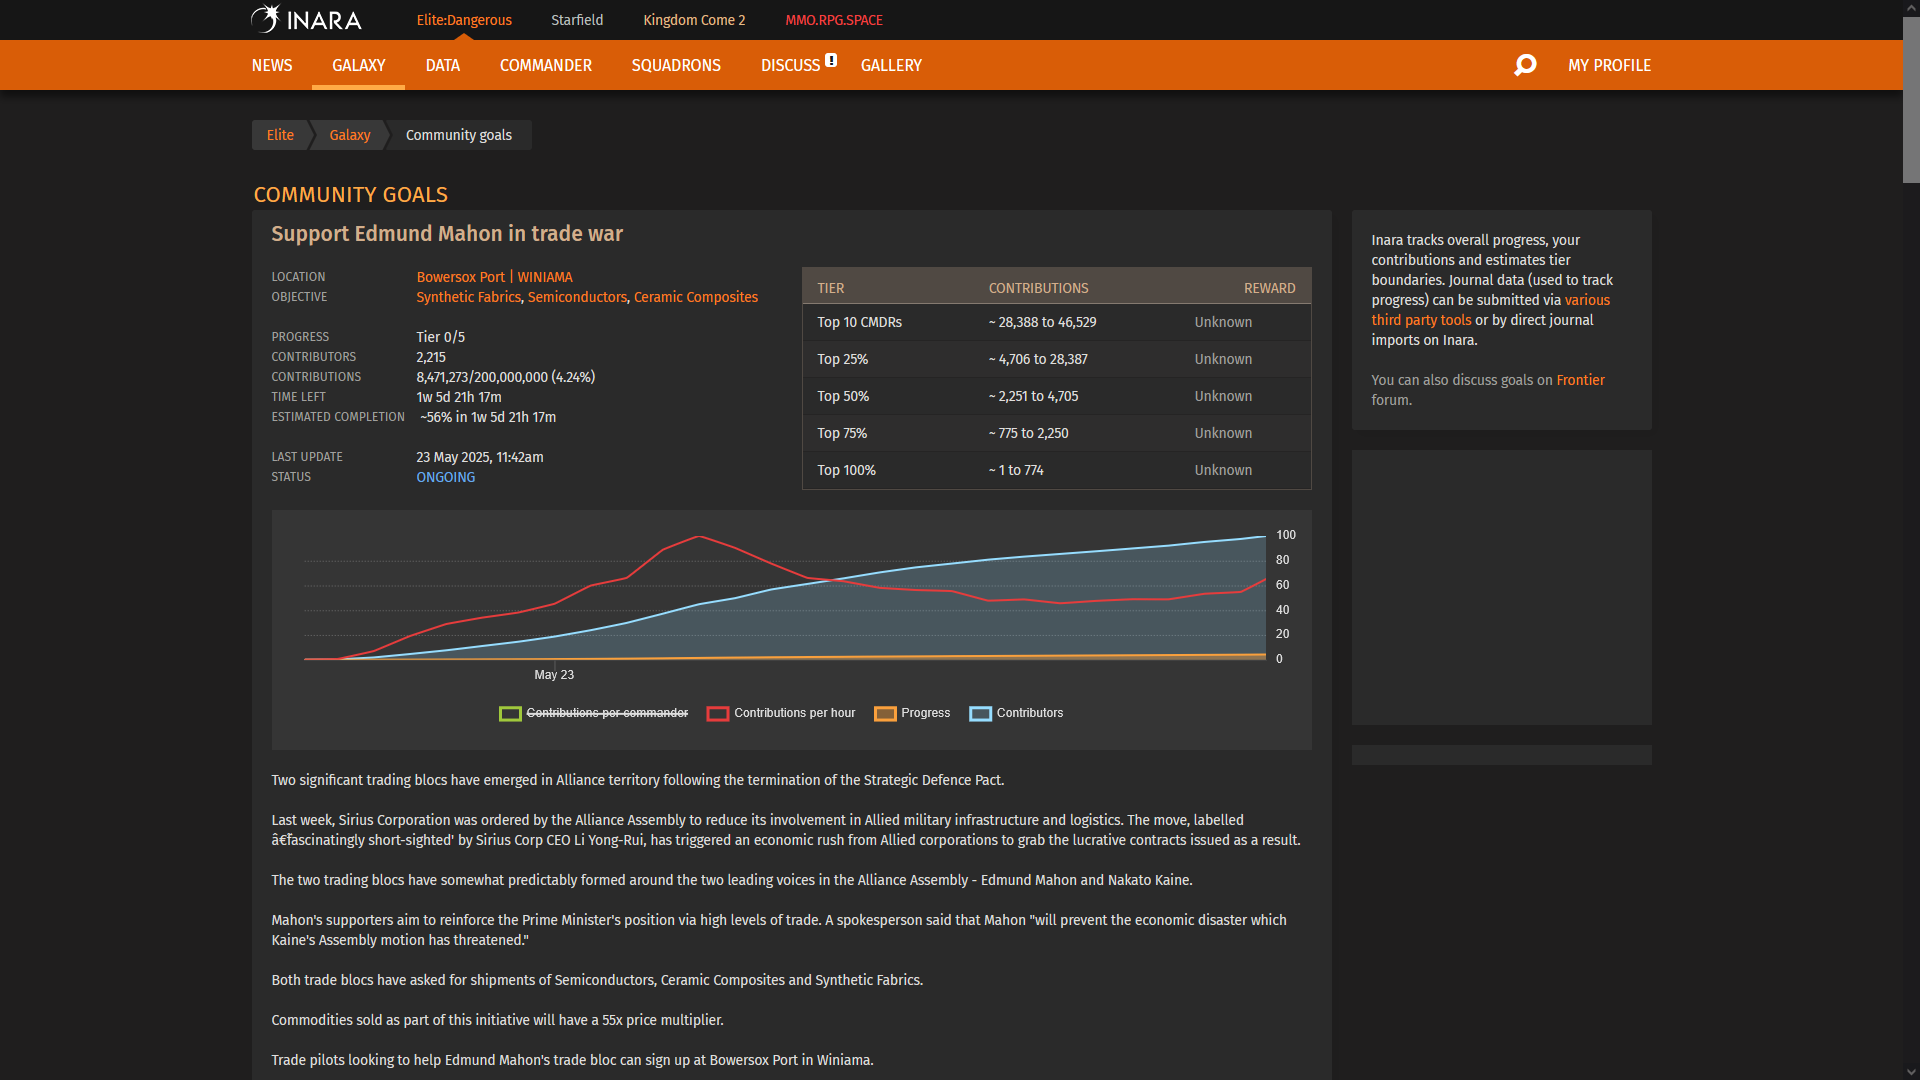
Task: Switch to the Starfield game tab
Action: (577, 20)
